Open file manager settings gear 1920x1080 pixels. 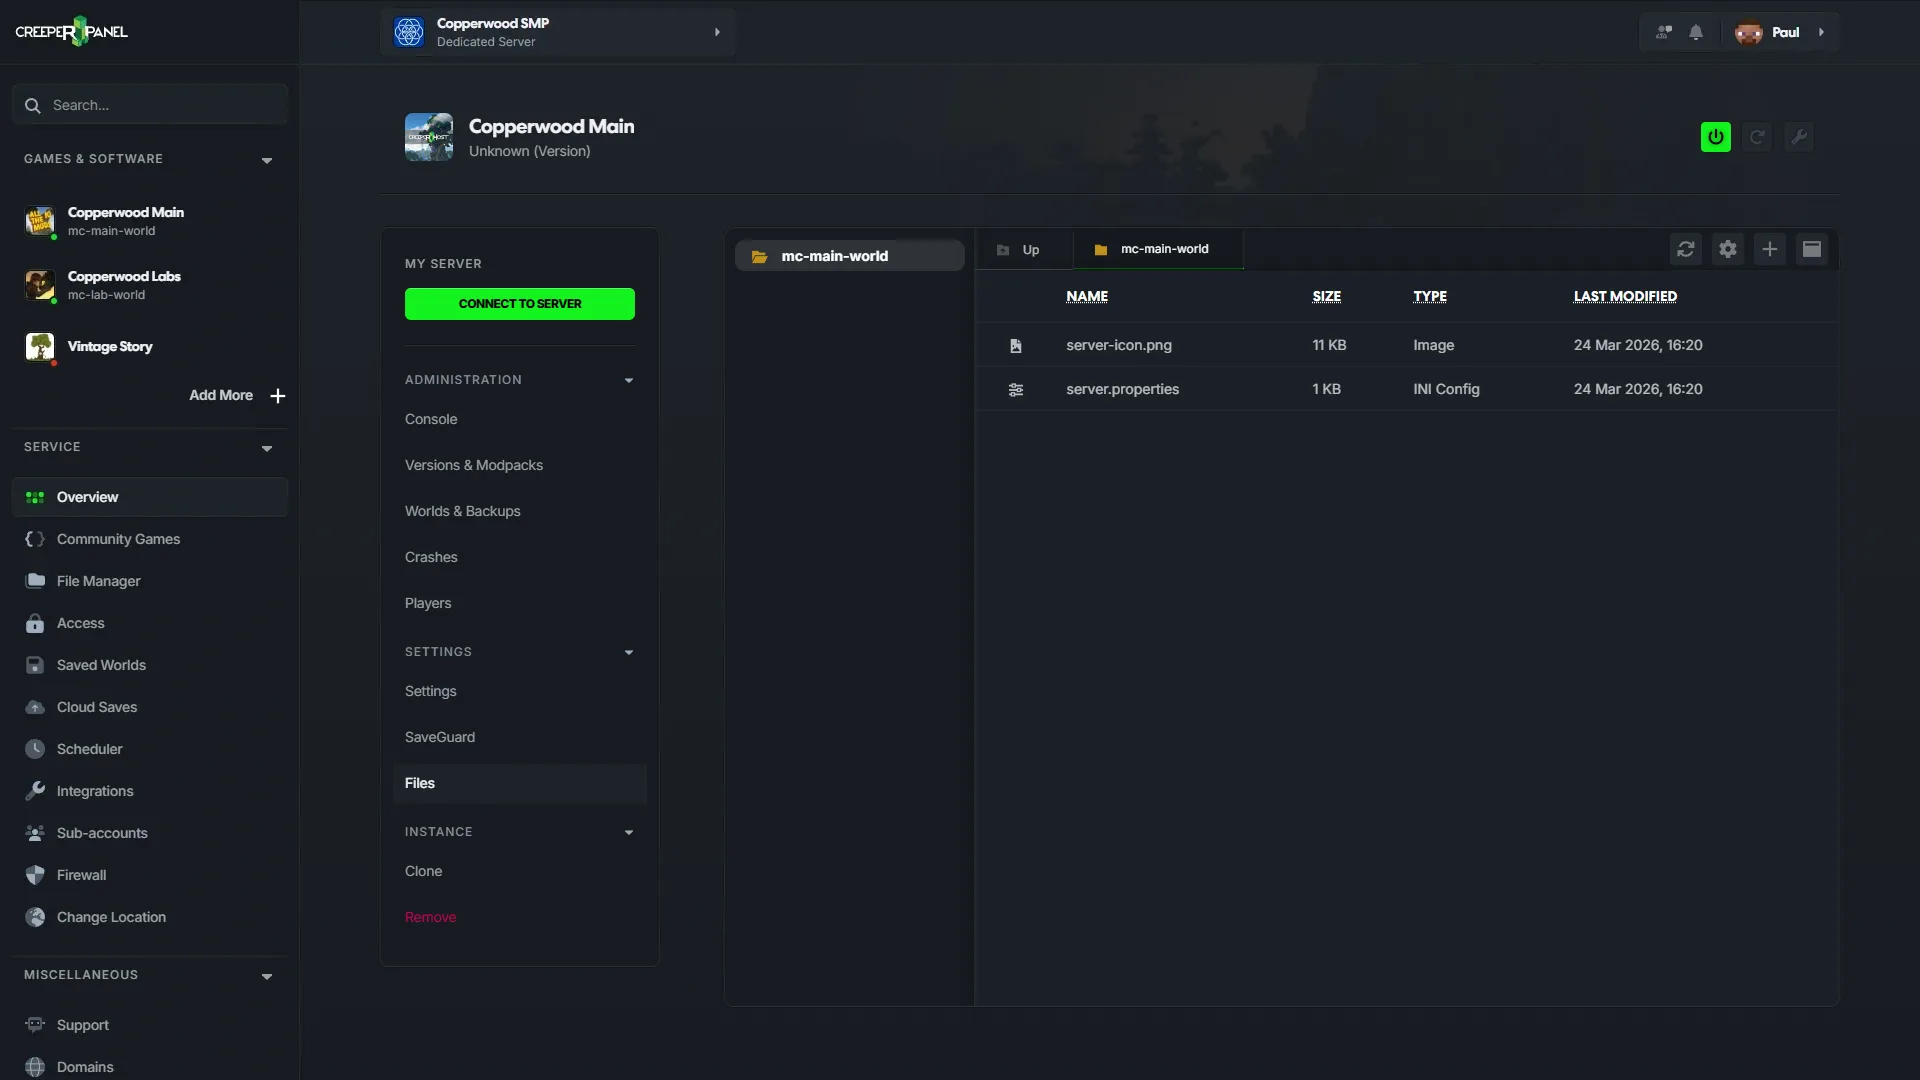(x=1728, y=249)
